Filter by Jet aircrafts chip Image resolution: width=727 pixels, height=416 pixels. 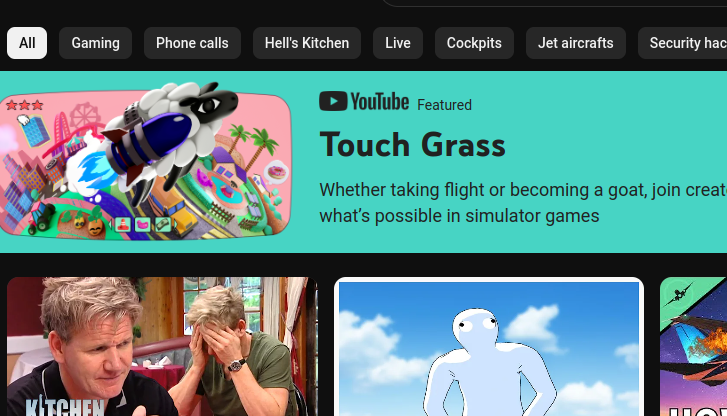click(x=576, y=43)
